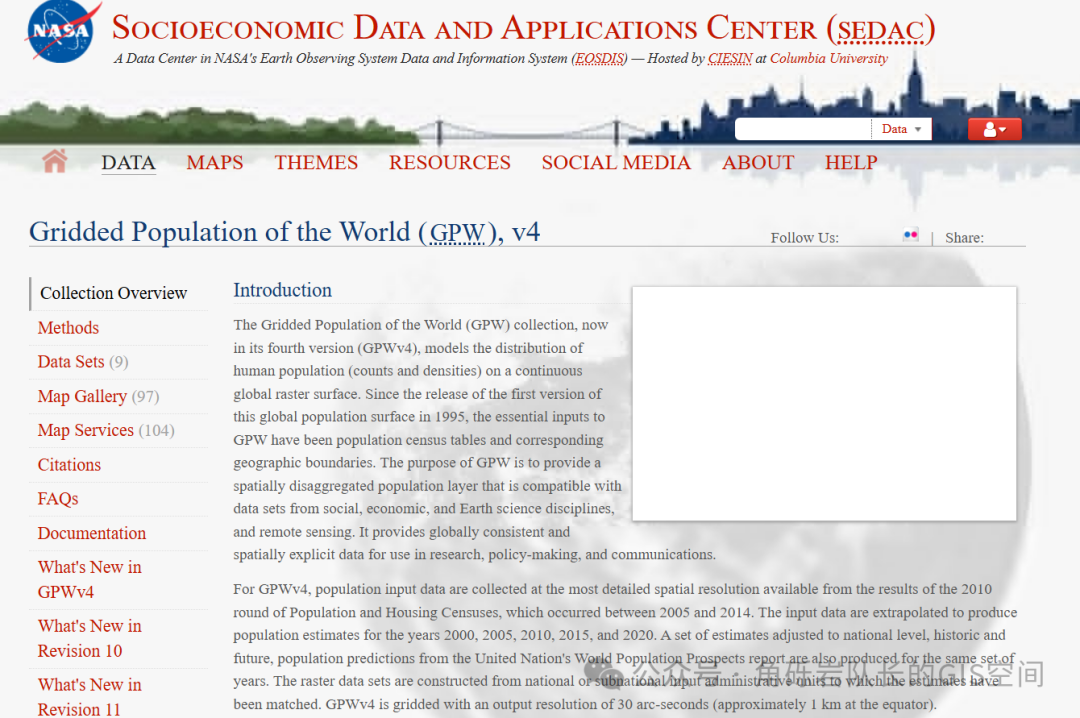This screenshot has height=718, width=1080.
Task: Open What's New in GPWv4
Action: (90, 579)
